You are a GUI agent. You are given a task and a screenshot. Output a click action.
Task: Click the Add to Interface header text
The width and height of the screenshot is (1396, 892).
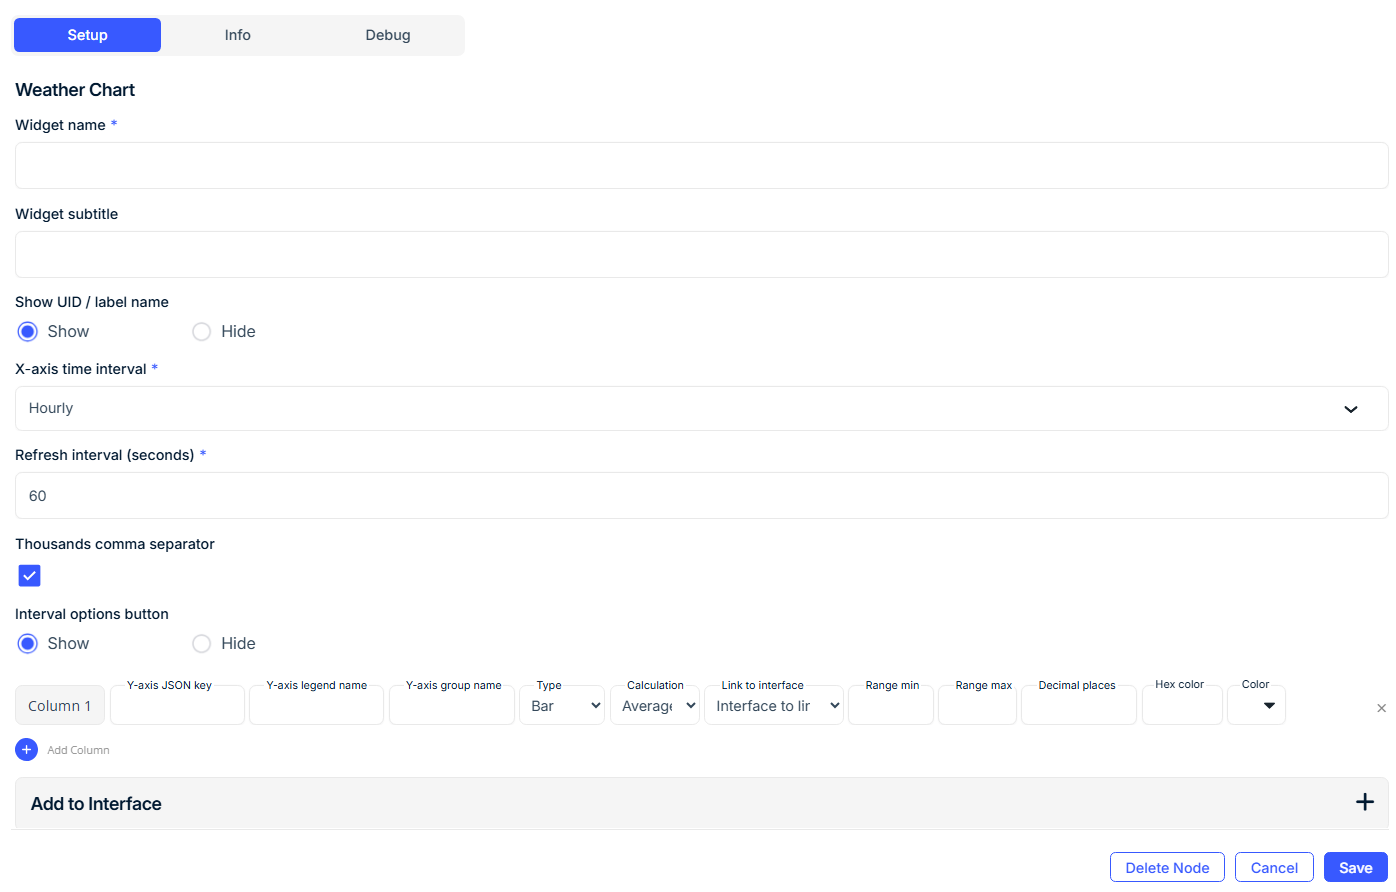(96, 804)
